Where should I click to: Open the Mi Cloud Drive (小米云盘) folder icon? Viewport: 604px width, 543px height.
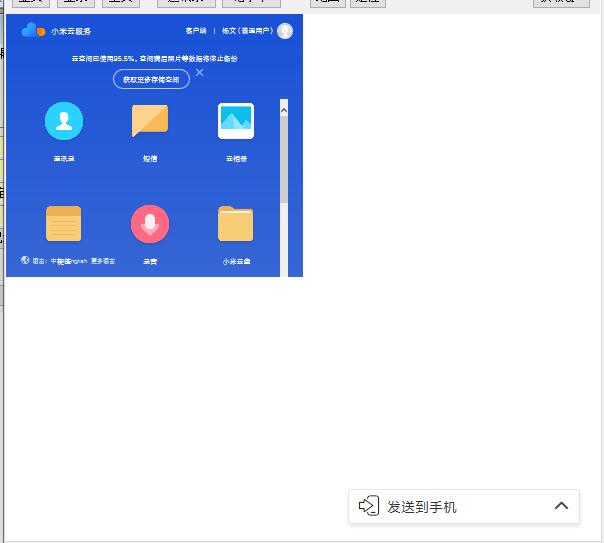pyautogui.click(x=236, y=224)
